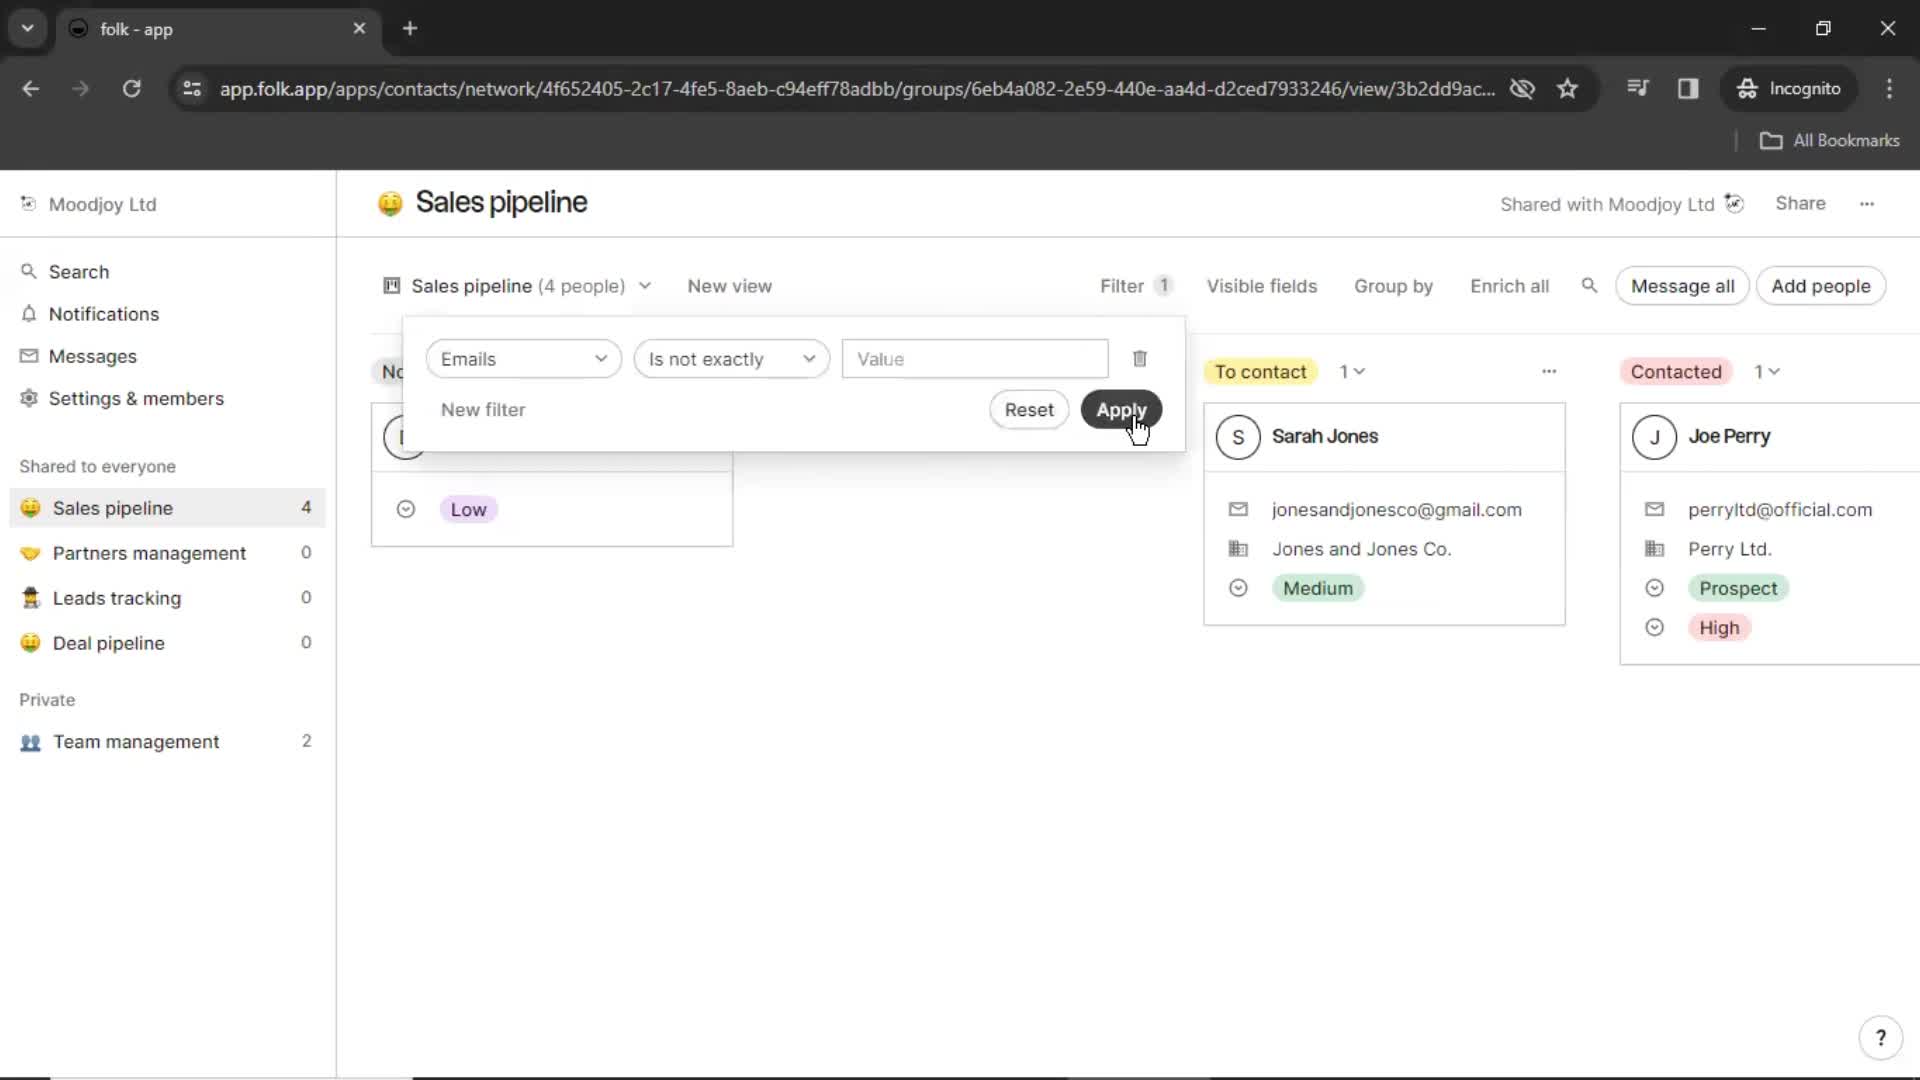This screenshot has height=1080, width=1920.
Task: Delete the filter with trash icon
Action: click(1139, 359)
